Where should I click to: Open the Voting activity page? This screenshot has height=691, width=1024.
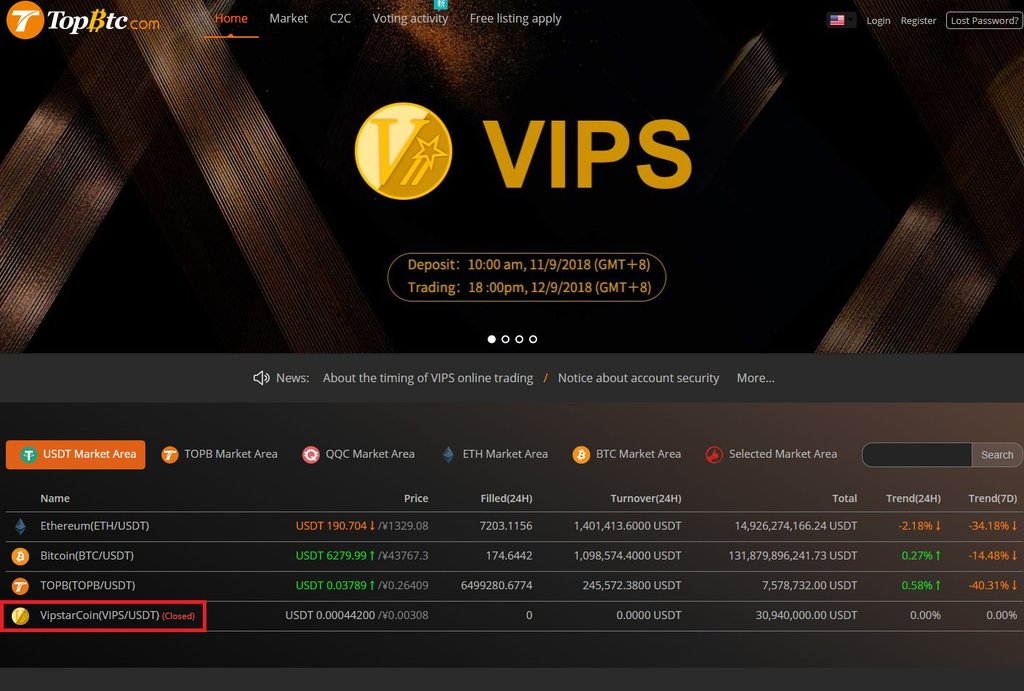tap(410, 18)
